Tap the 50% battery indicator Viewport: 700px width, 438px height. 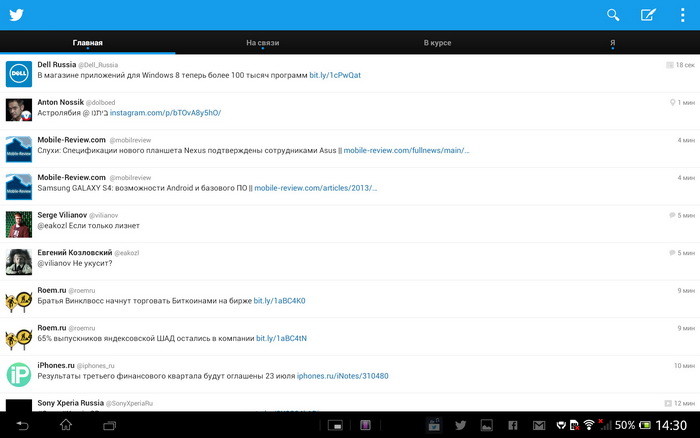[633, 425]
